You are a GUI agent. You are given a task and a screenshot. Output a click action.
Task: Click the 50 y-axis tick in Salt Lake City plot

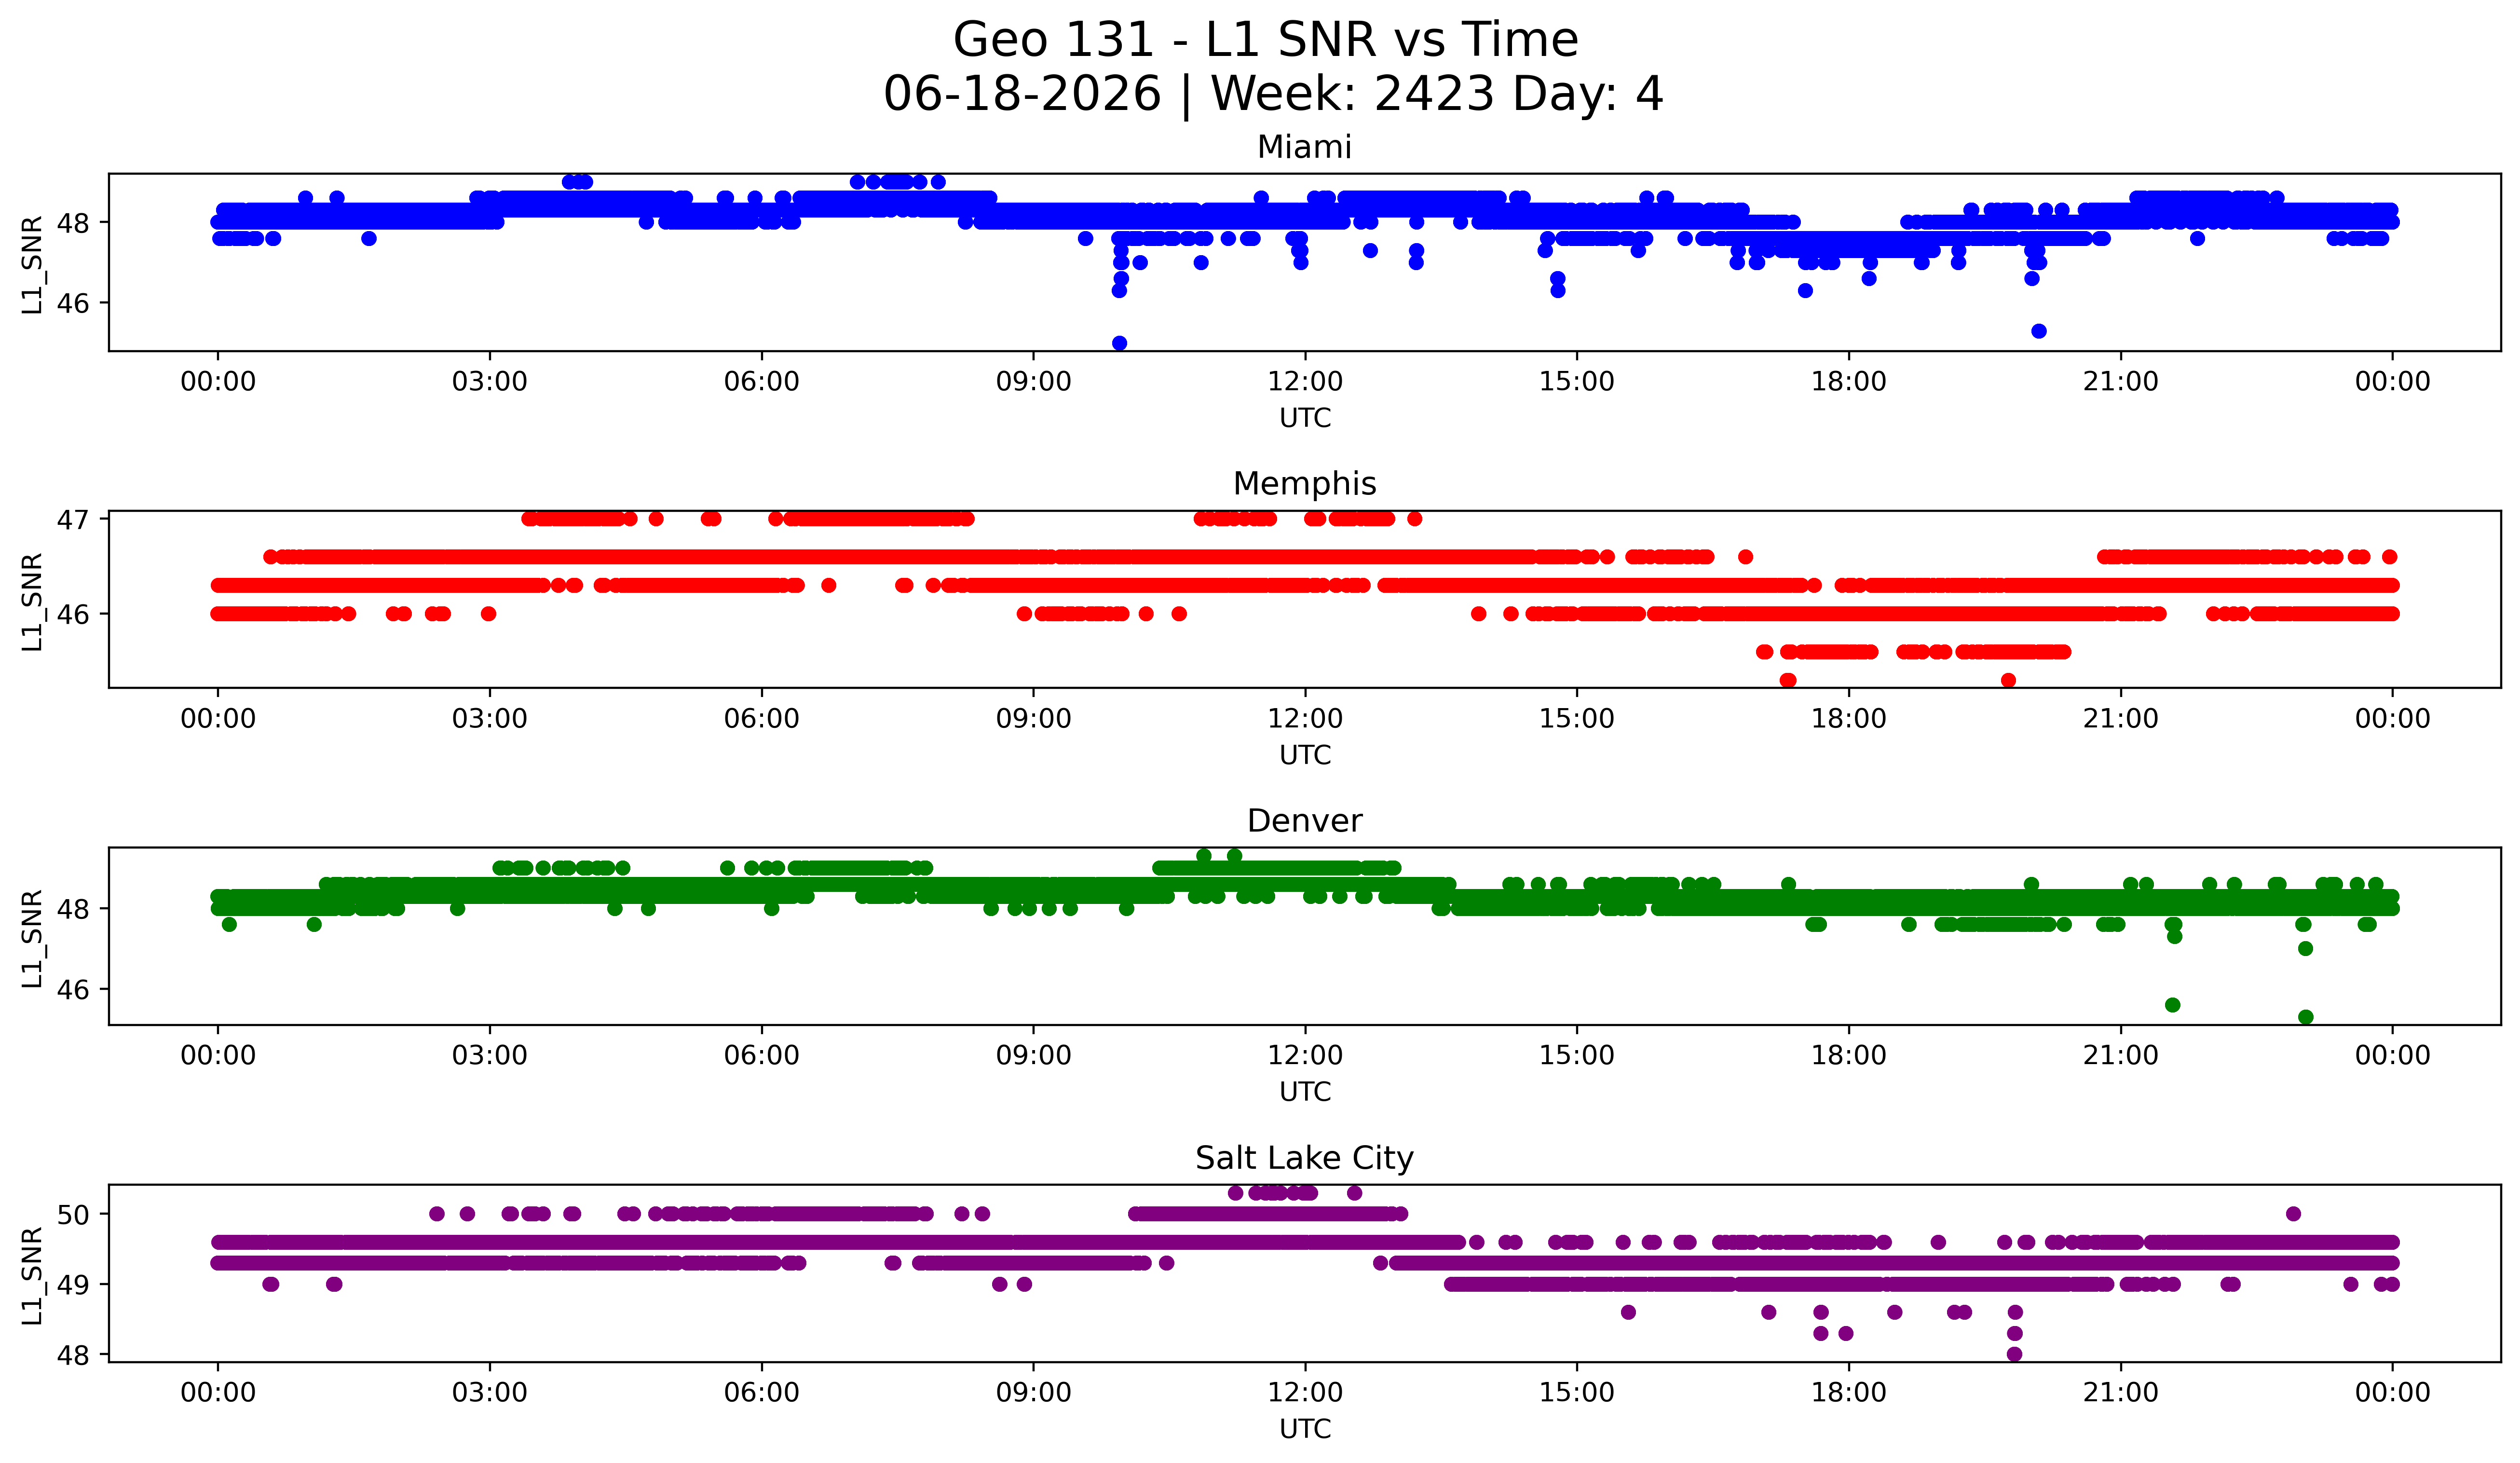(73, 1215)
